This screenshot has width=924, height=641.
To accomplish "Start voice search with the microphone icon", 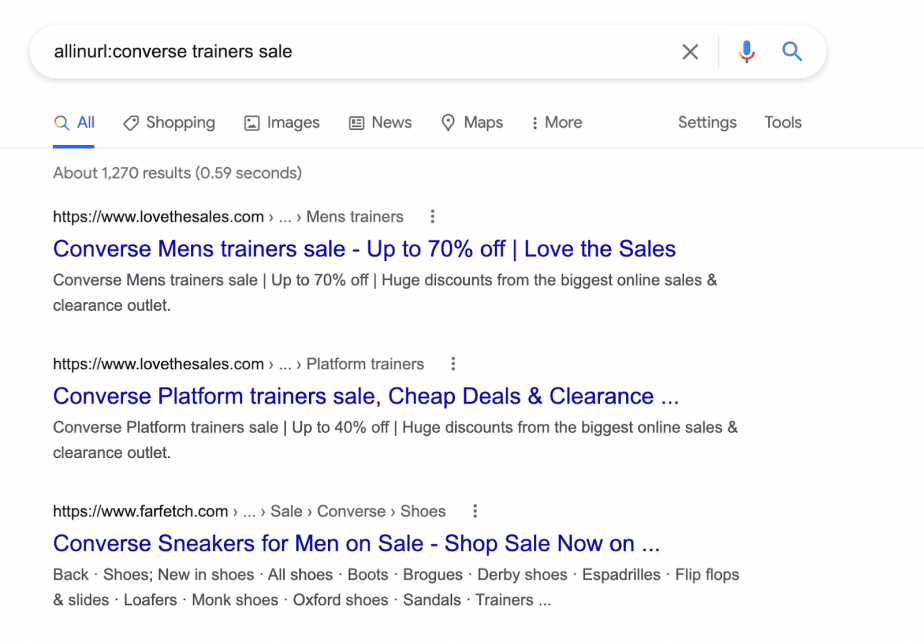I will click(x=746, y=52).
